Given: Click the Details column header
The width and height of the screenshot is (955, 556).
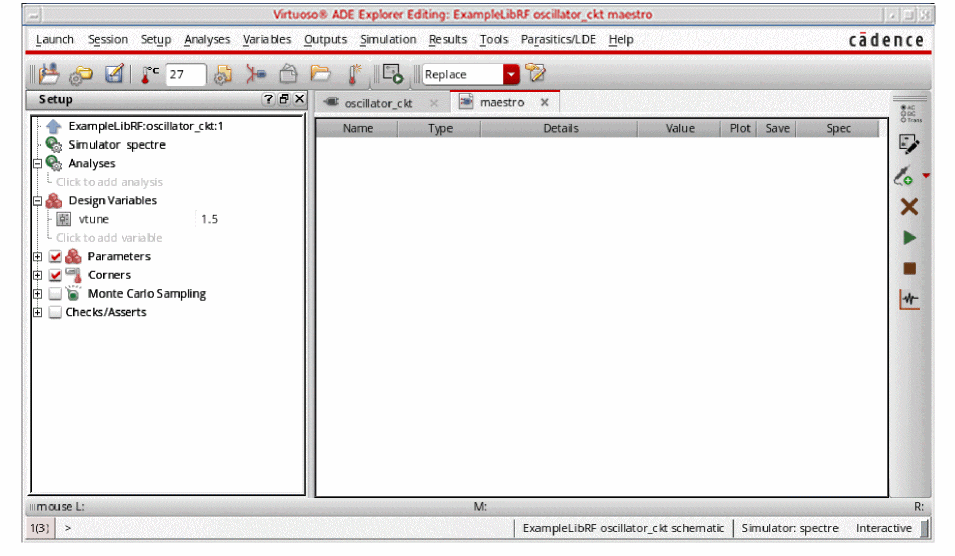Looking at the screenshot, I should (560, 128).
